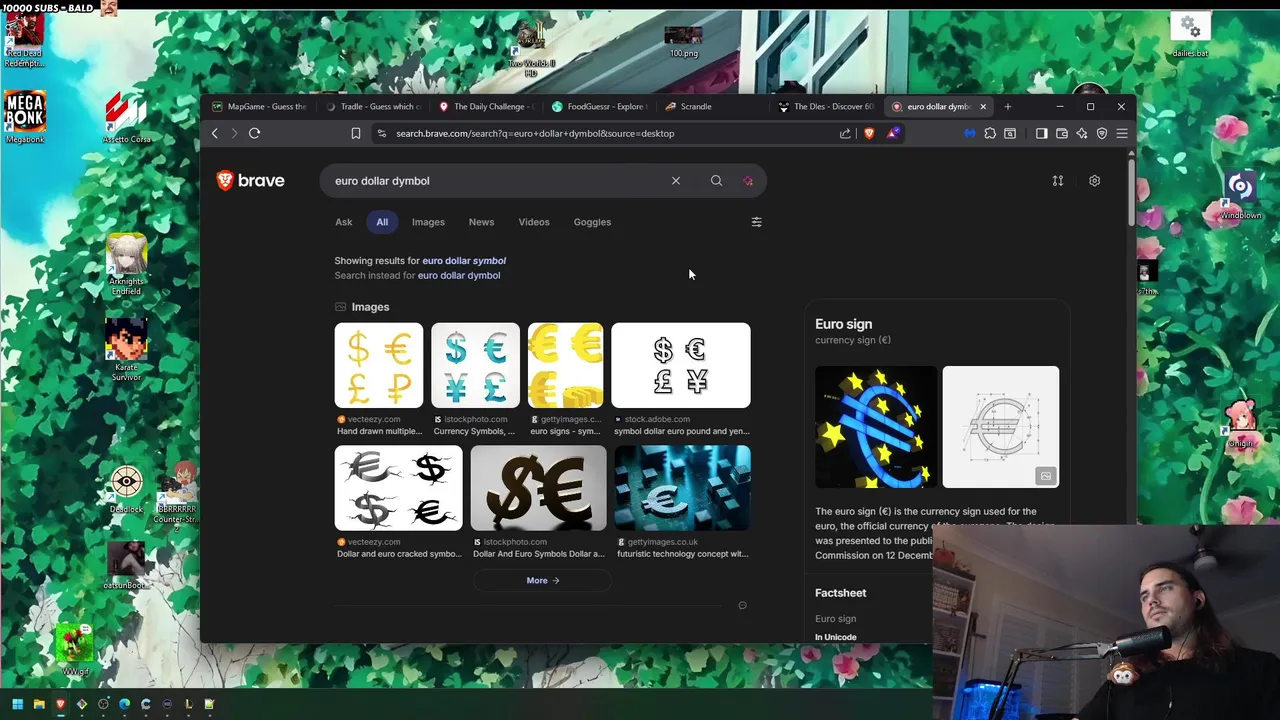Open the Karate Survivor desktop shortcut
The width and height of the screenshot is (1280, 720).
pos(126,350)
